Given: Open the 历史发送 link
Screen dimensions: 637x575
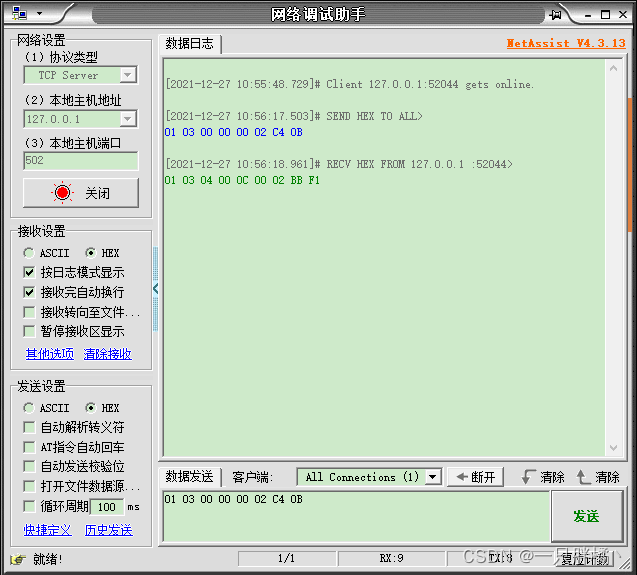Looking at the screenshot, I should (108, 530).
